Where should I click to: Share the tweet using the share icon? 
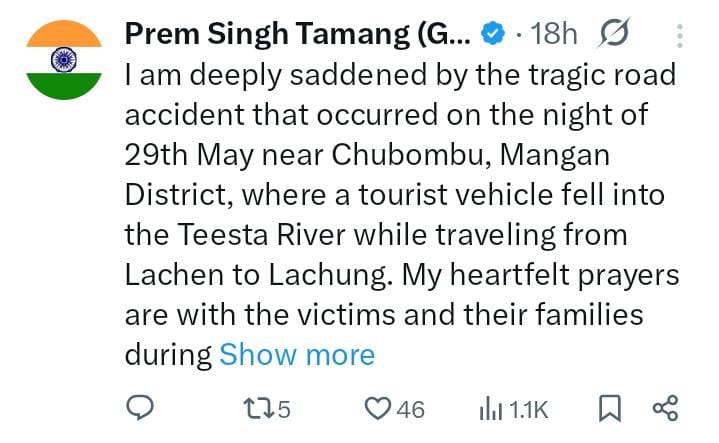(665, 408)
